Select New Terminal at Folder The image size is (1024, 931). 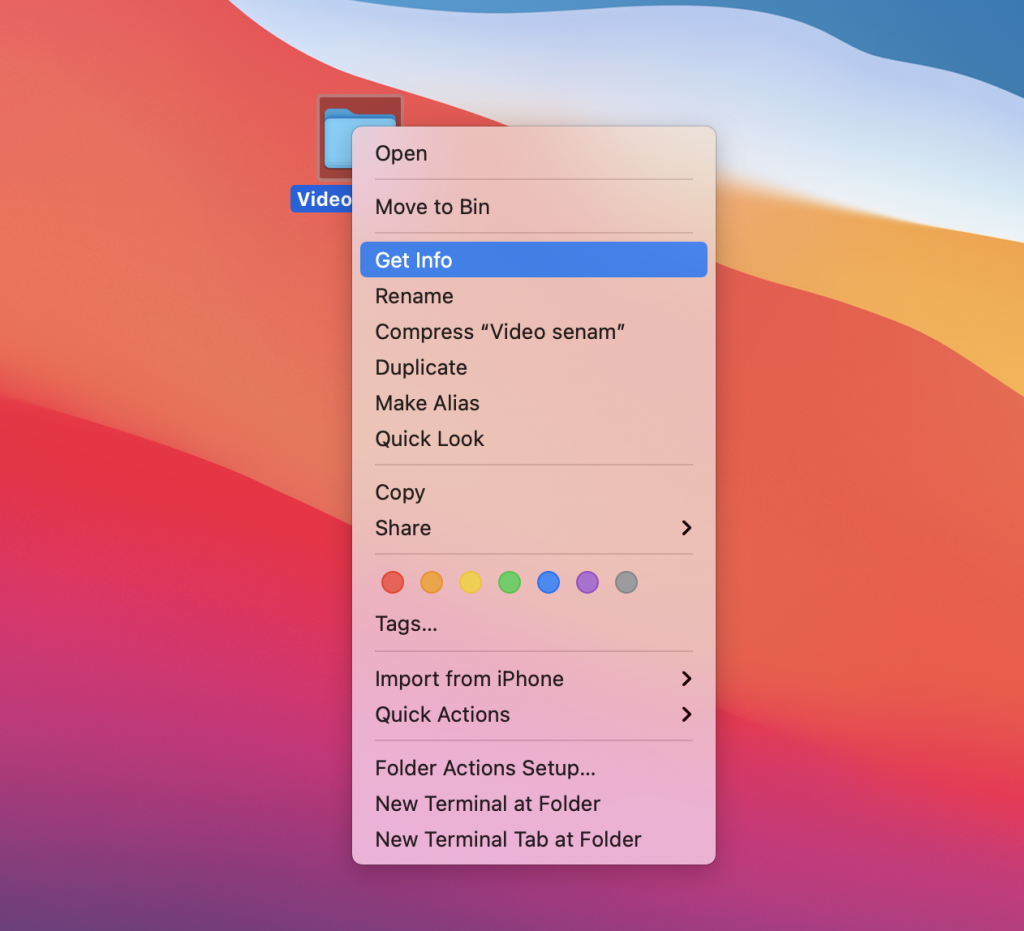click(534, 804)
